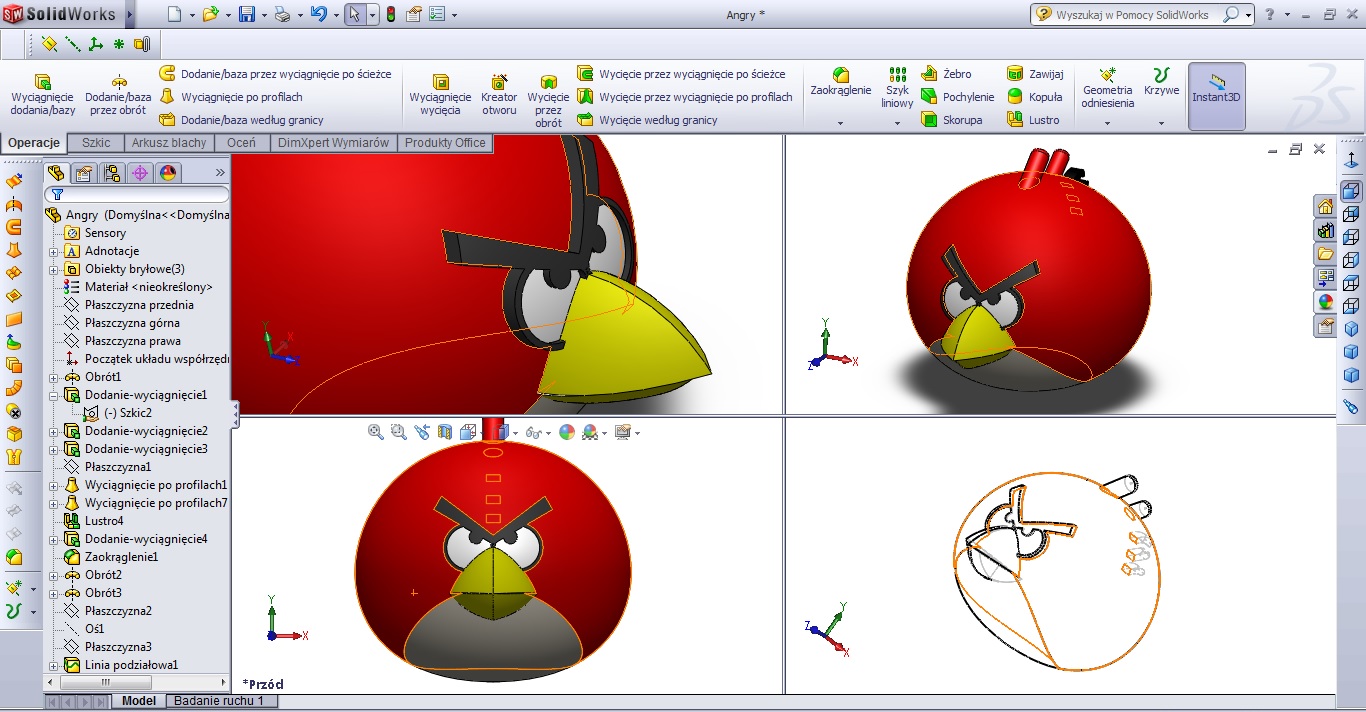The width and height of the screenshot is (1366, 712).
Task: Create a new document with the New icon
Action: (174, 14)
